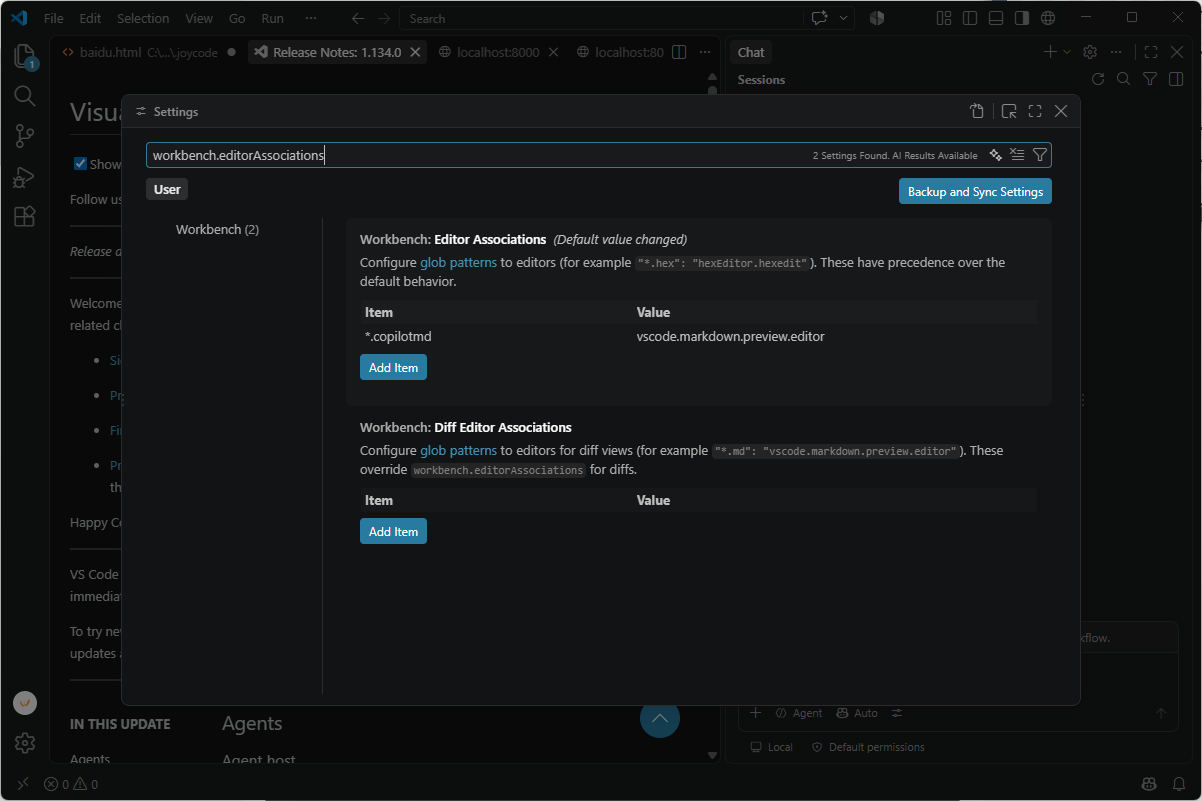Open the Go menu
Image resolution: width=1202 pixels, height=801 pixels.
click(x=237, y=18)
